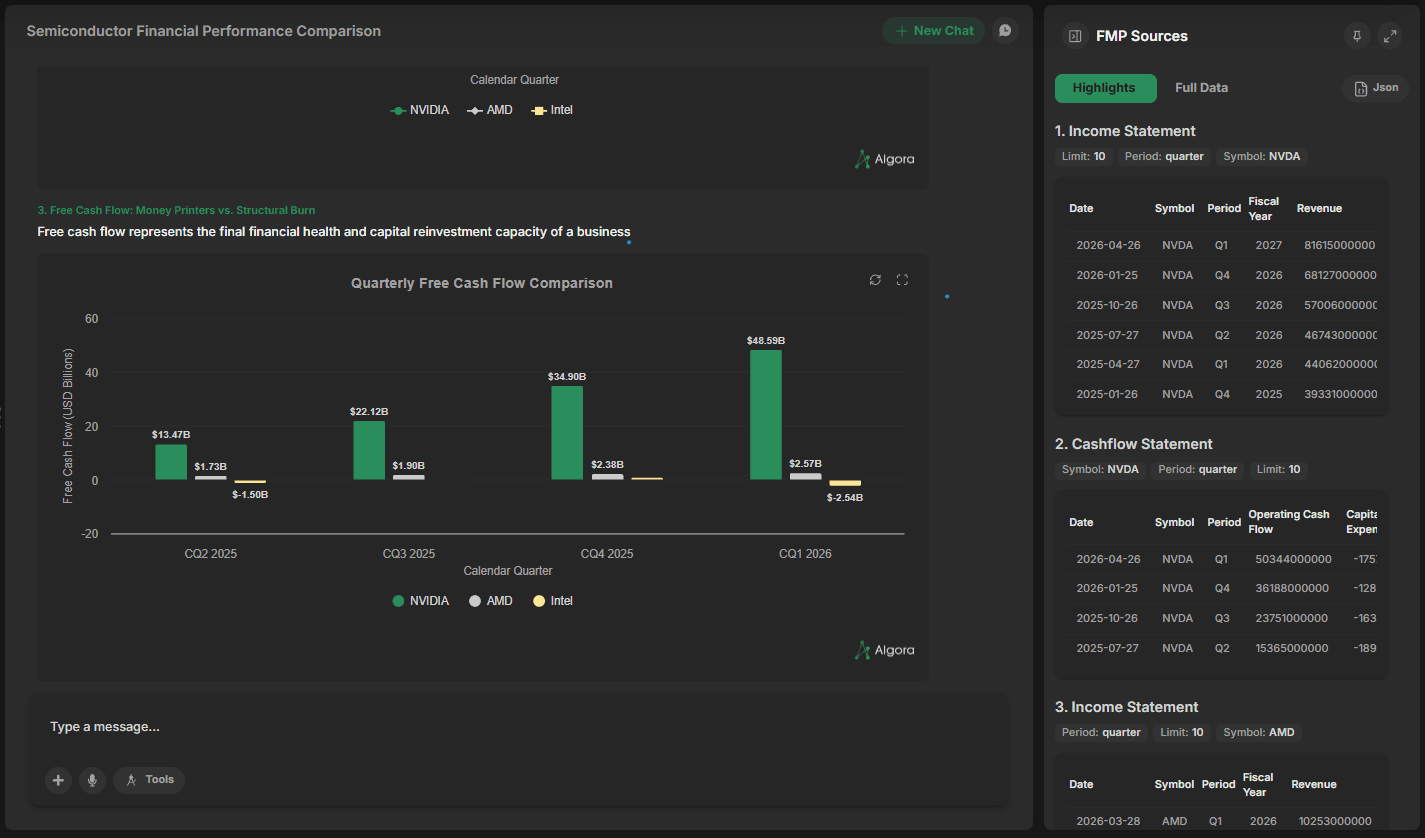Click heading '3. Free Cash Flow: Money Printers vs. Structural Burn'
Screen dimensions: 1425x838
(176, 210)
